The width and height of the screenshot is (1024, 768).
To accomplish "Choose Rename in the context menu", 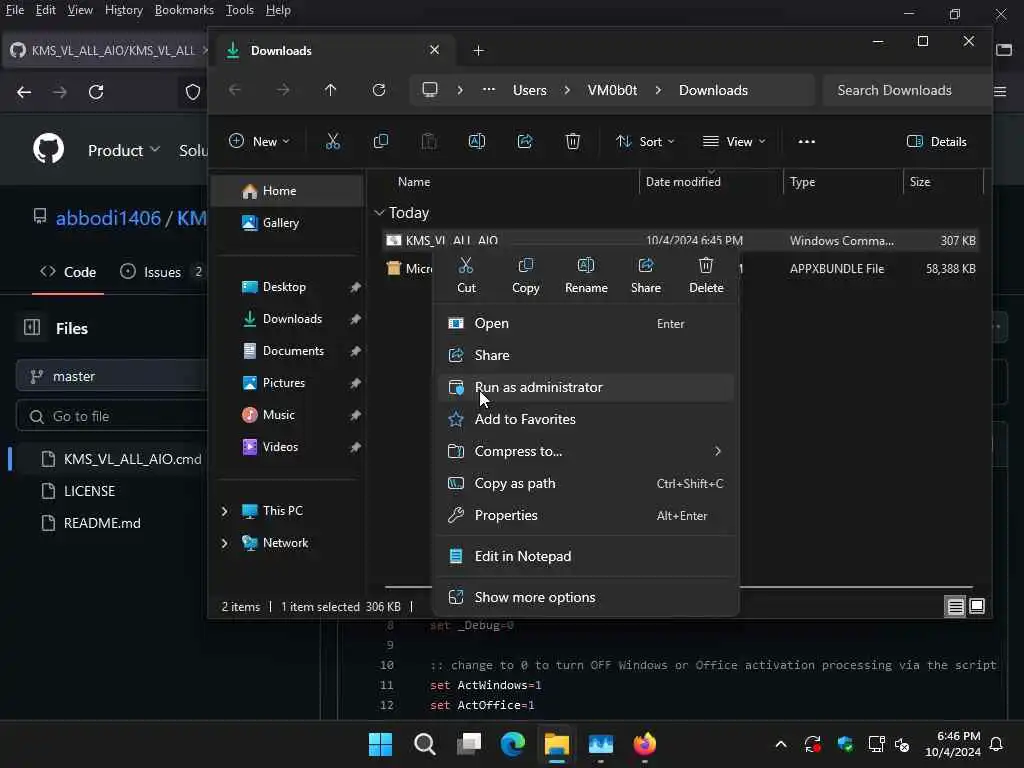I will tap(586, 275).
